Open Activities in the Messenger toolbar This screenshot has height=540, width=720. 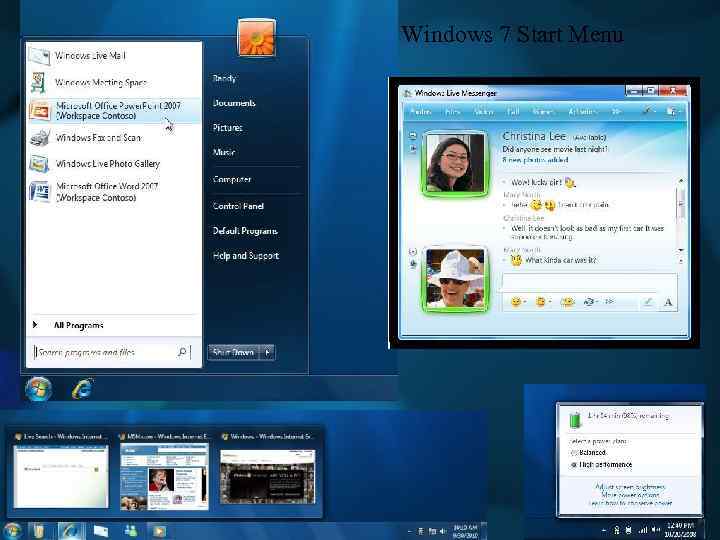(x=582, y=112)
